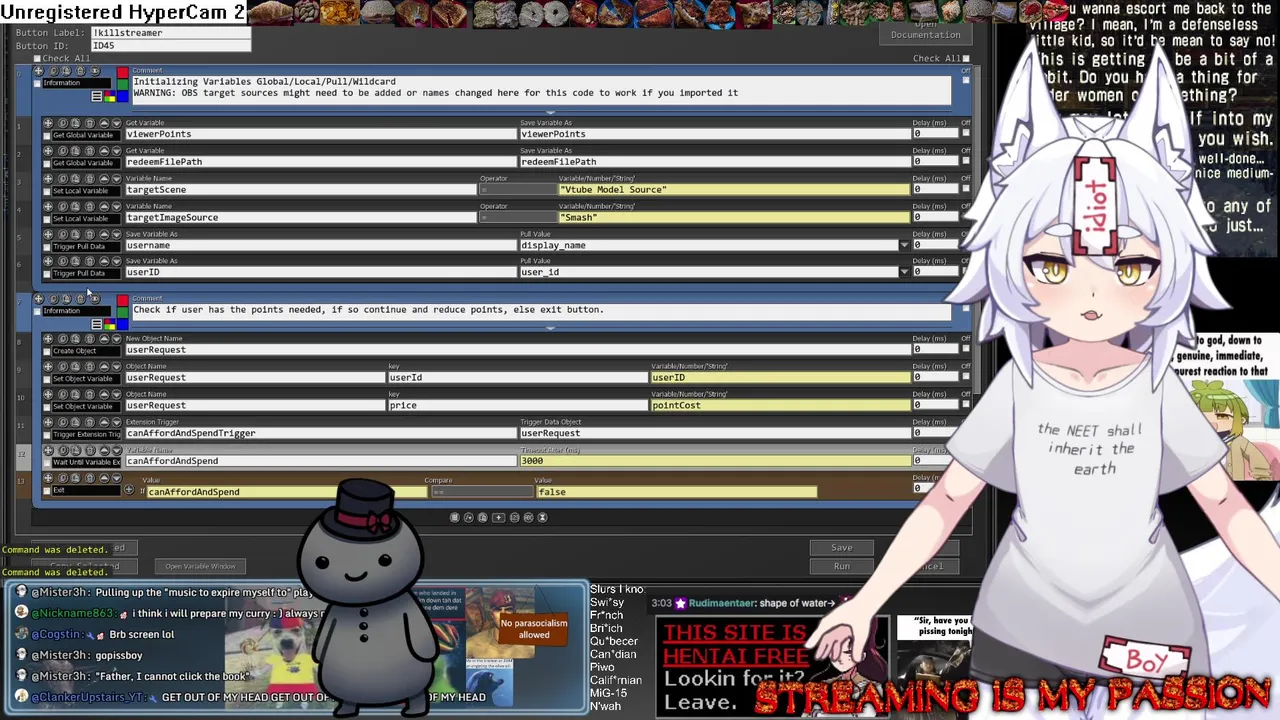Copy the username Trigger Pull Data command
Viewport: 1280px width, 720px height.
pyautogui.click(x=62, y=234)
